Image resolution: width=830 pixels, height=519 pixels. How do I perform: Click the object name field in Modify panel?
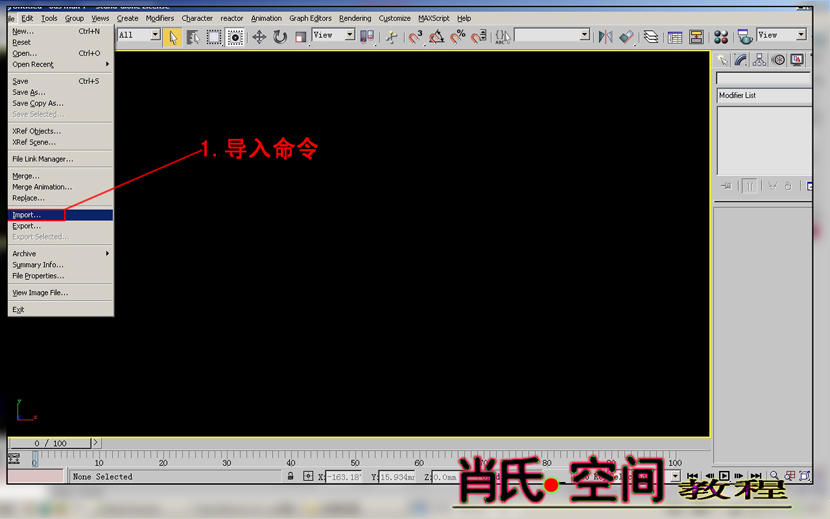(x=764, y=78)
